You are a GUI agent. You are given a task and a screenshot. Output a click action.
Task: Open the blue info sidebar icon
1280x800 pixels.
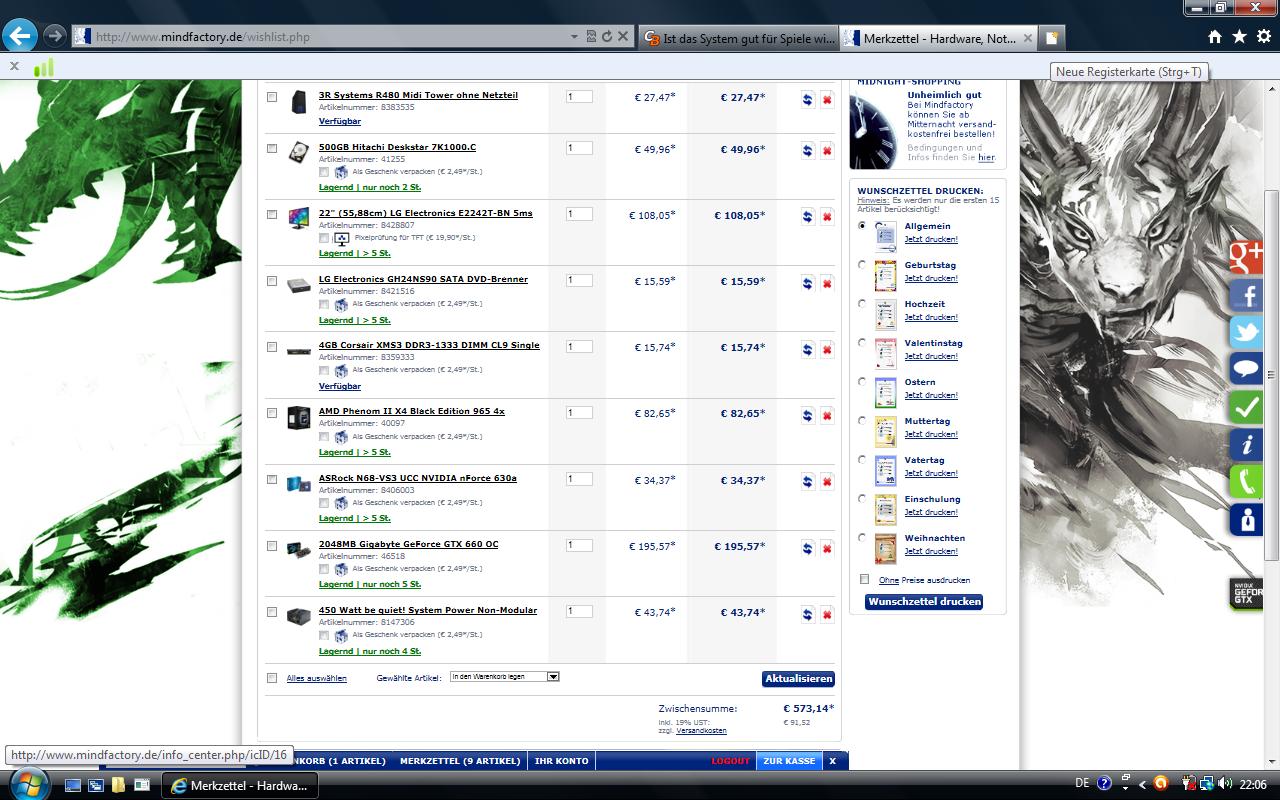pos(1246,445)
